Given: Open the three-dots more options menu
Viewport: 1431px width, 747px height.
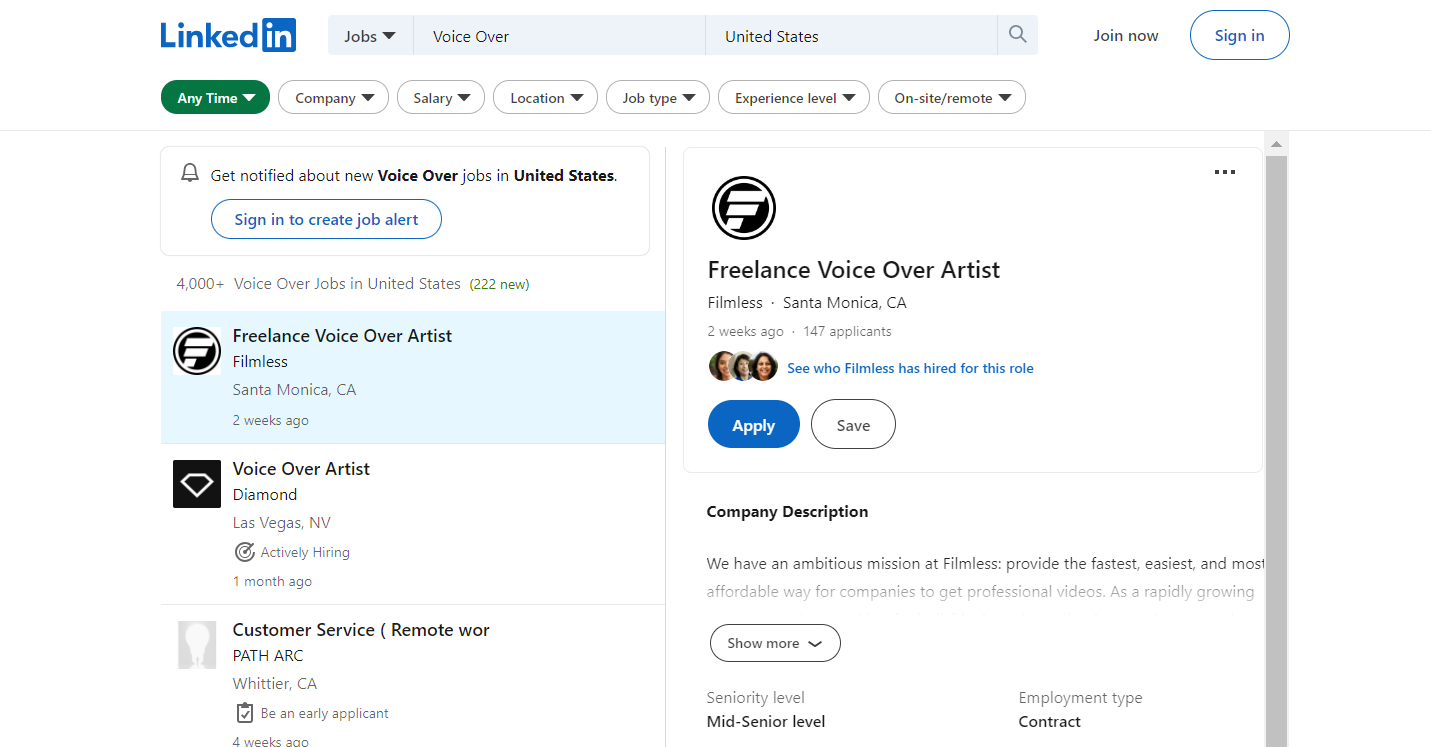Looking at the screenshot, I should [1224, 172].
